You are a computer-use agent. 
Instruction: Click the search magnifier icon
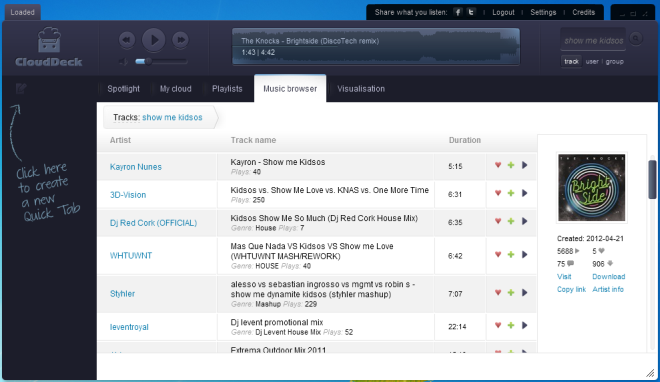tap(636, 39)
